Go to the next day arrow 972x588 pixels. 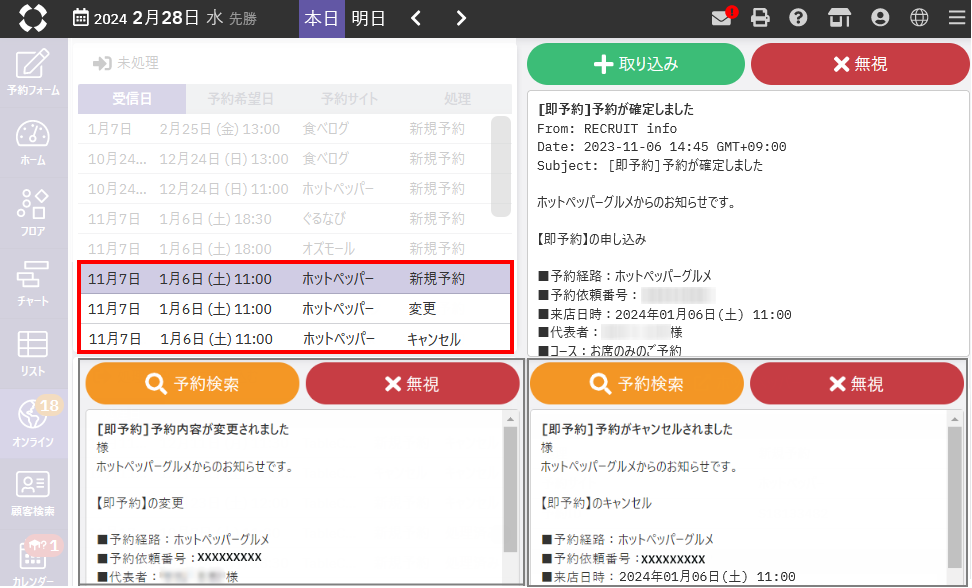(460, 18)
